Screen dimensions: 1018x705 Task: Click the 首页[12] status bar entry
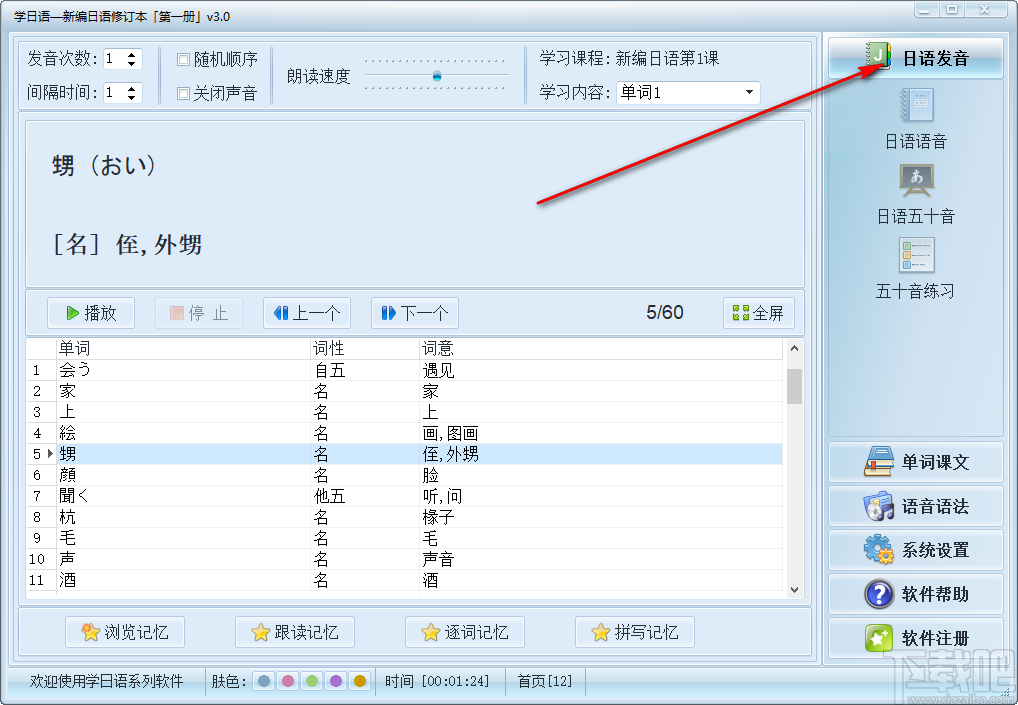pos(545,681)
